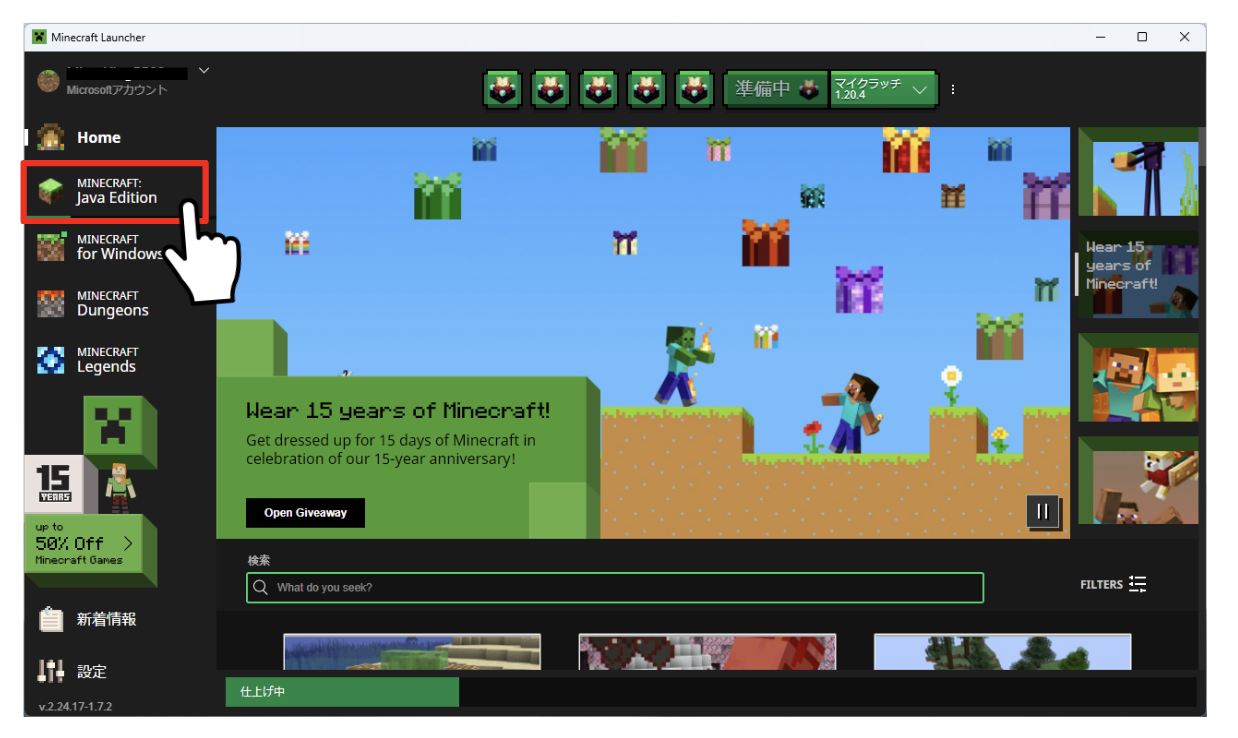Click the Wear 15 years of Minecraft! banner heading
1238x738 pixels.
[x=398, y=410]
